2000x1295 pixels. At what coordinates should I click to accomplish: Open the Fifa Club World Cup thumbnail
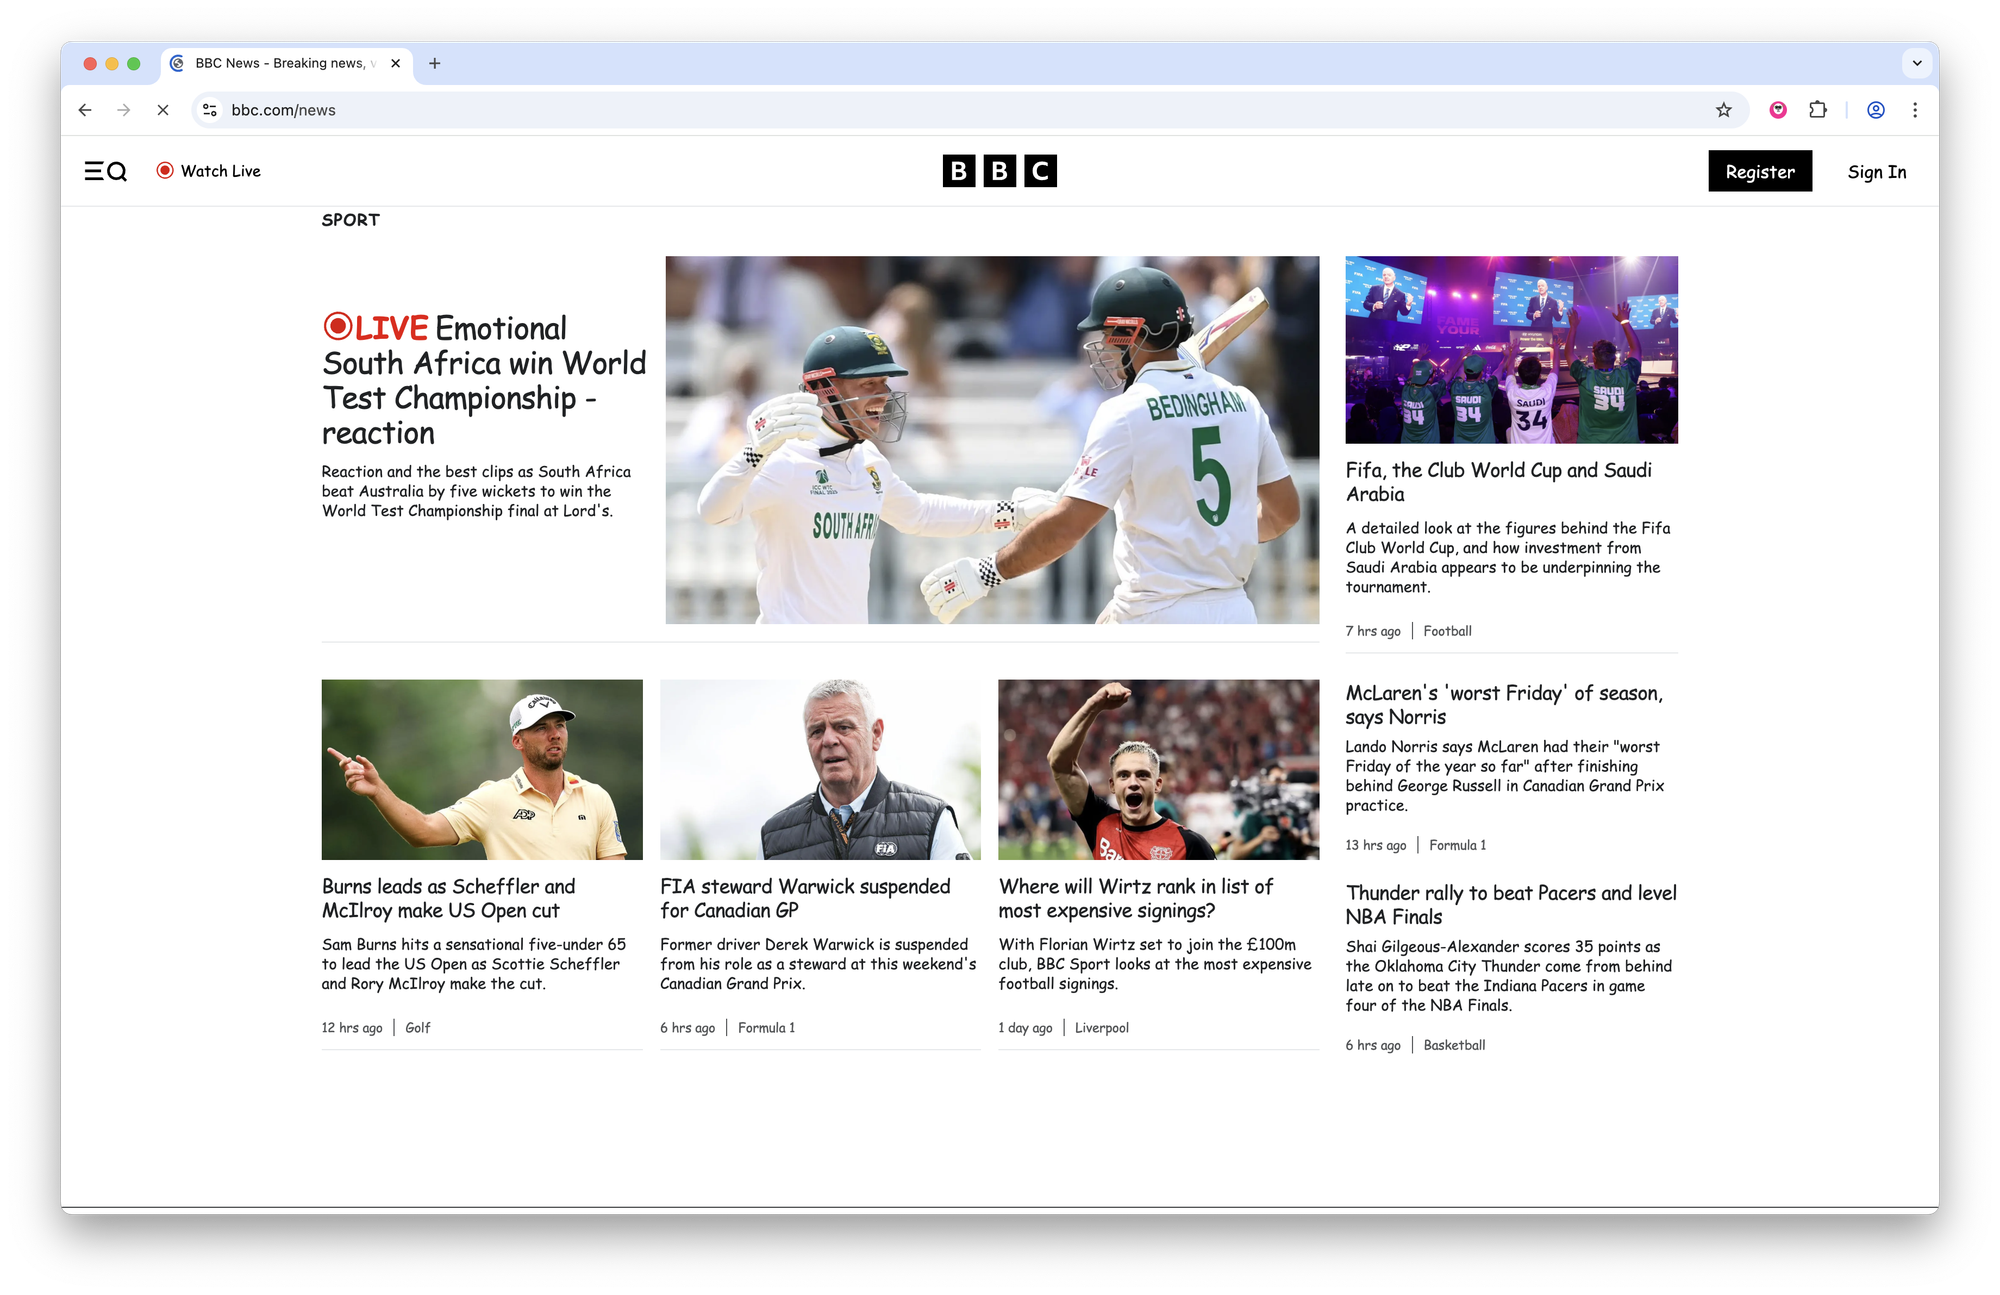(1511, 349)
